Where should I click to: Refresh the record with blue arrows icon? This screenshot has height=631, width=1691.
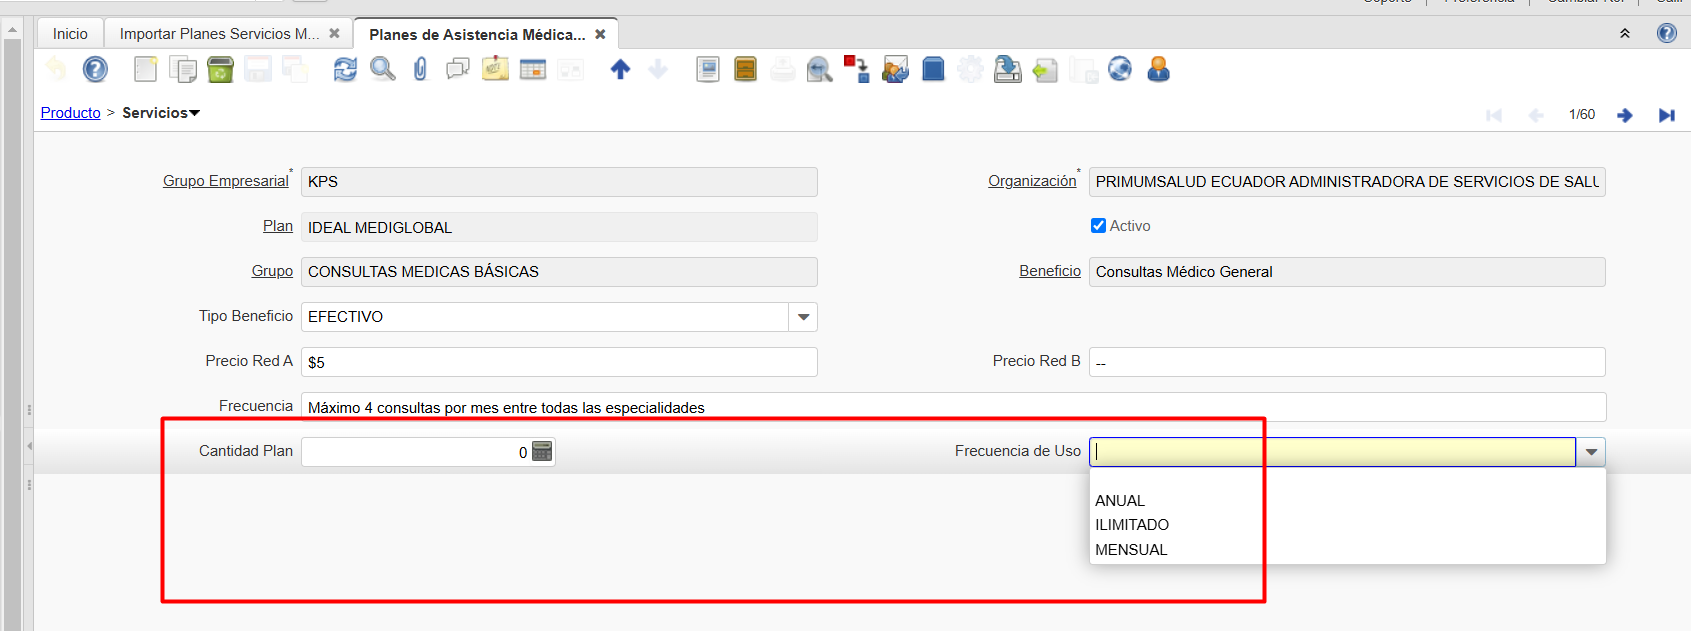[345, 69]
